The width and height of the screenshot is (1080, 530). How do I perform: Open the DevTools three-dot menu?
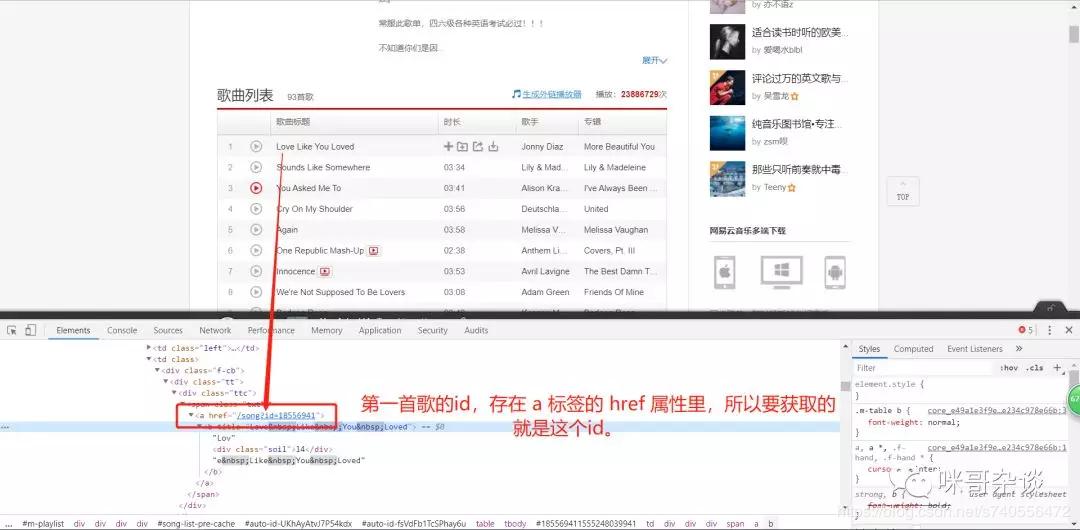point(1050,330)
